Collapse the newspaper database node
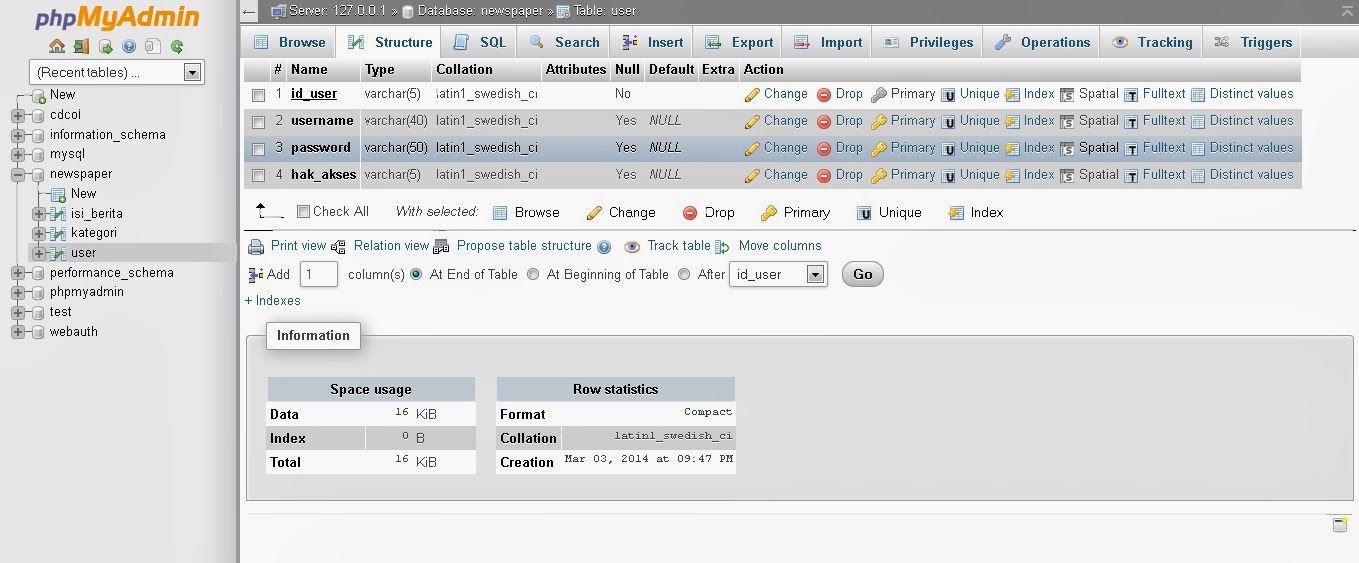Image resolution: width=1359 pixels, height=563 pixels. point(18,174)
